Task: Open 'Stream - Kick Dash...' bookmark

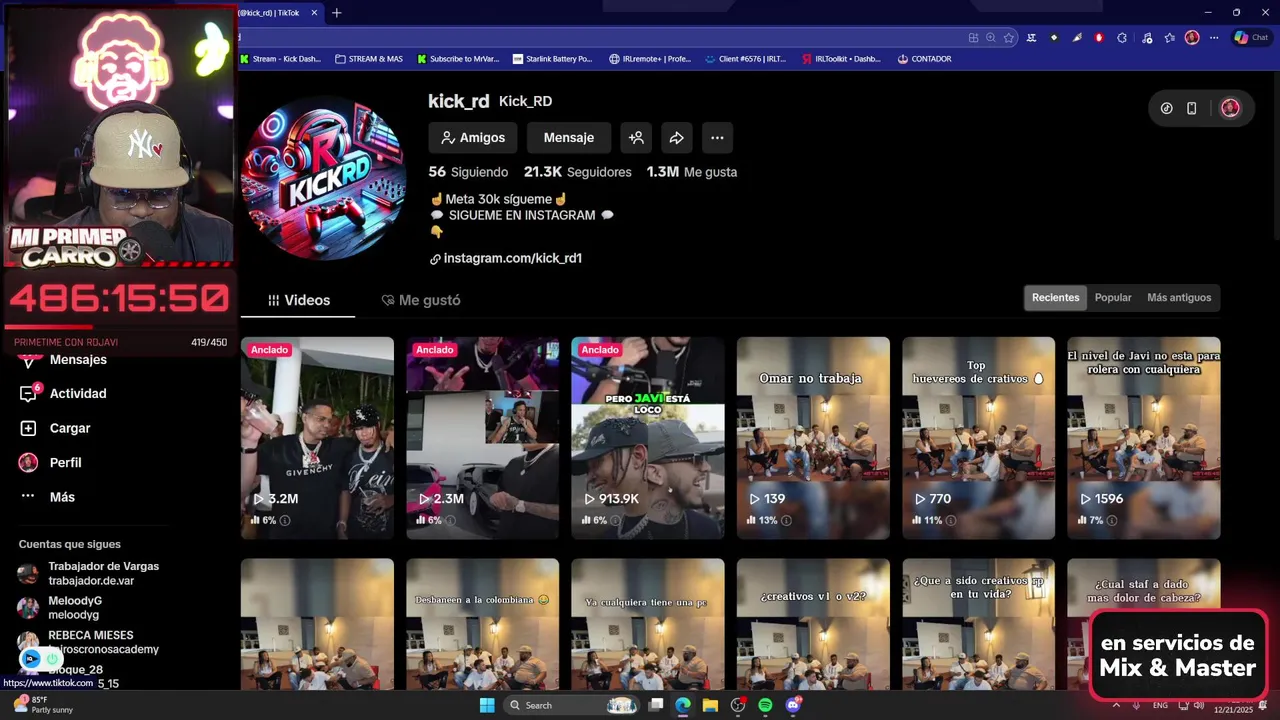Action: pos(280,59)
